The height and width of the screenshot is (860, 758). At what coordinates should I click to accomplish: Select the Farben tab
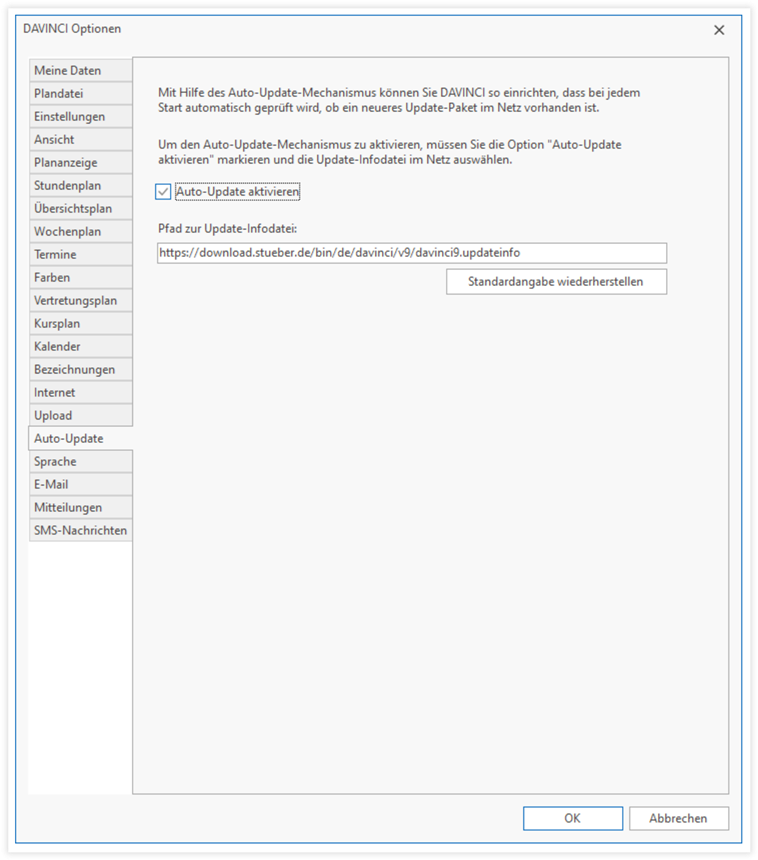pos(81,278)
